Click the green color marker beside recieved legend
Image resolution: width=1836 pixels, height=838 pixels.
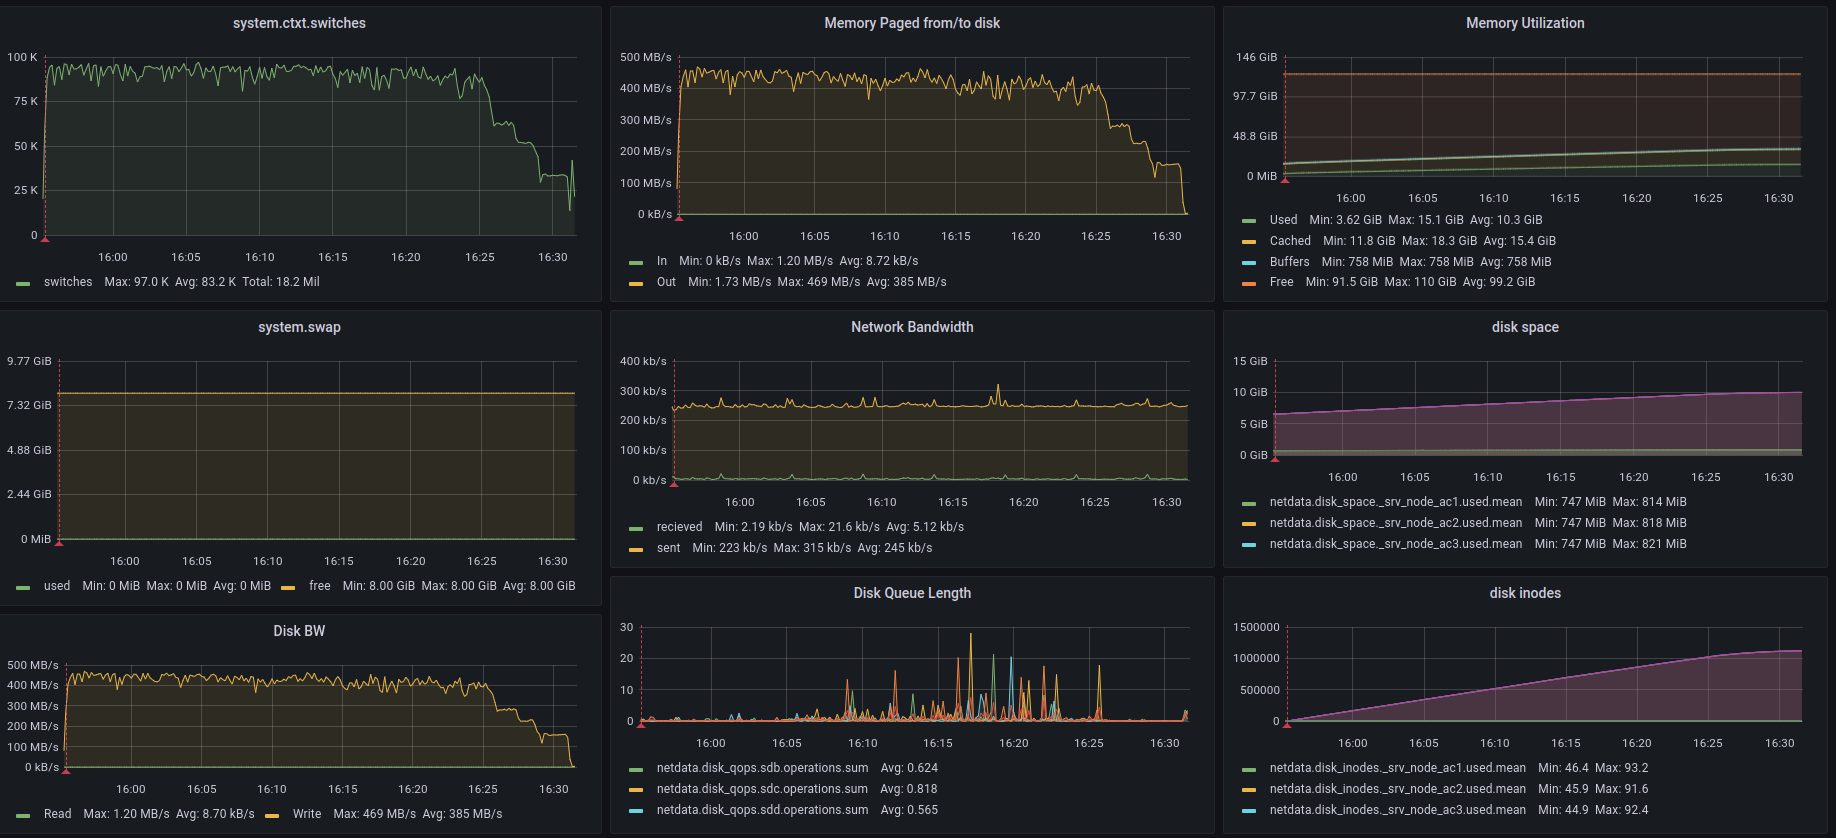(636, 528)
